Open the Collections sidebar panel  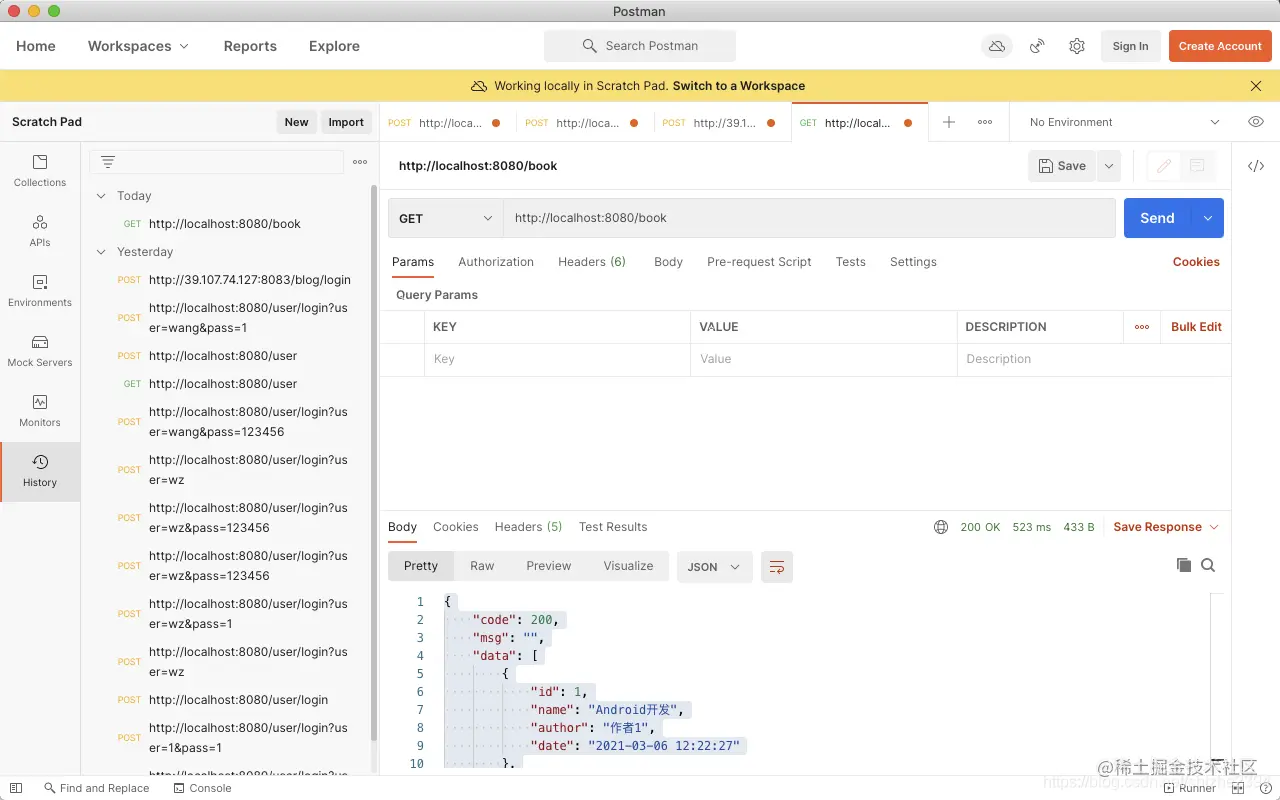40,171
